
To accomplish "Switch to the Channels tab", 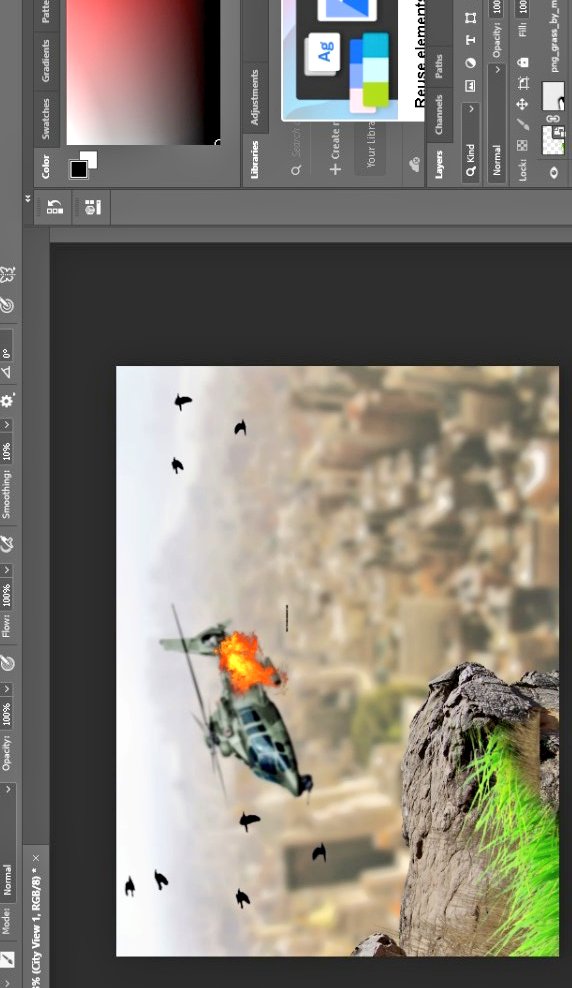I will 439,115.
